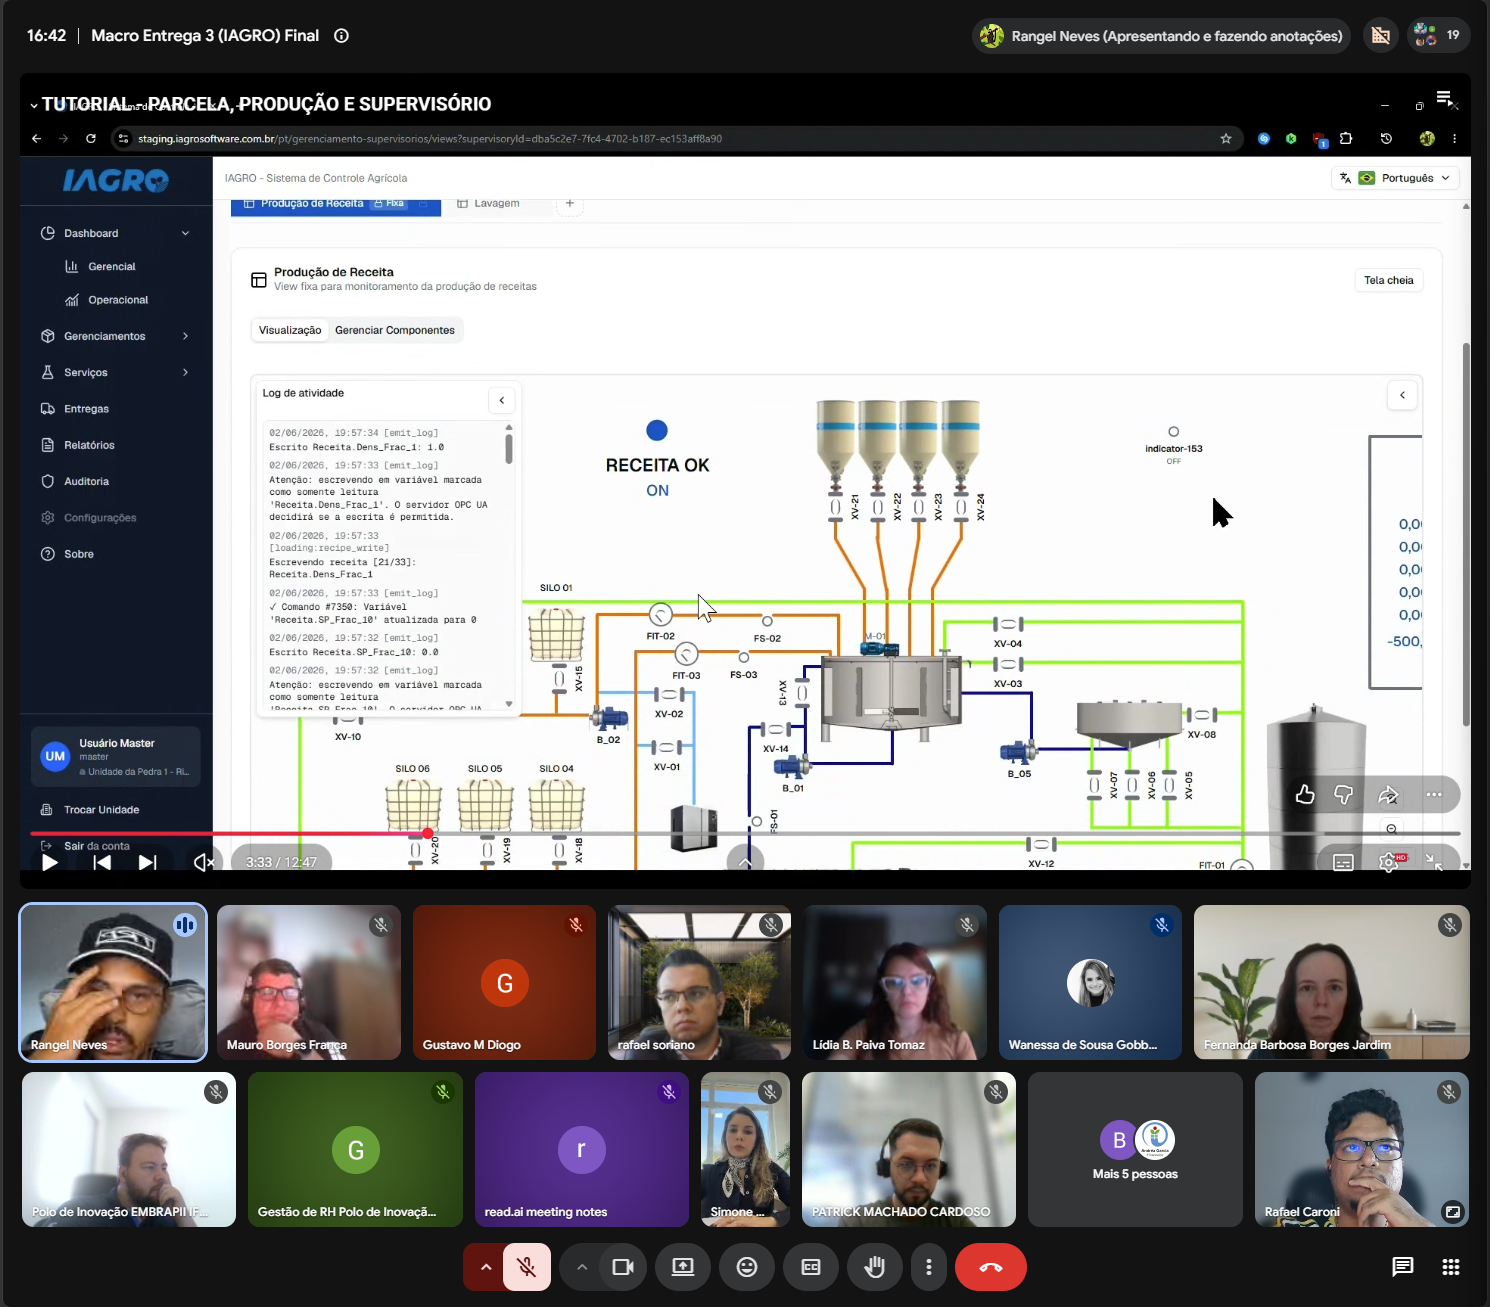Click the present screen icon
The width and height of the screenshot is (1490, 1307).
pos(682,1267)
